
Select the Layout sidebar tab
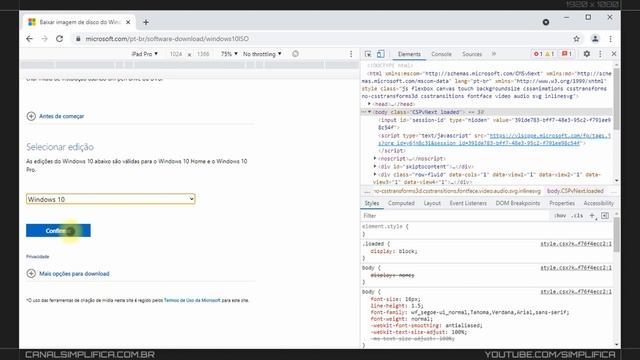pyautogui.click(x=432, y=203)
